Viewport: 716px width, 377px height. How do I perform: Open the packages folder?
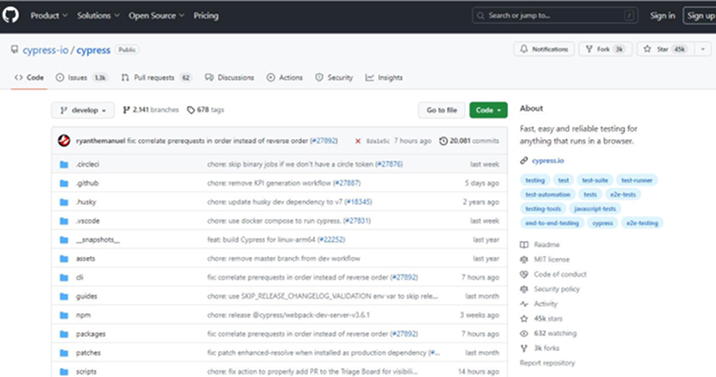tap(90, 334)
